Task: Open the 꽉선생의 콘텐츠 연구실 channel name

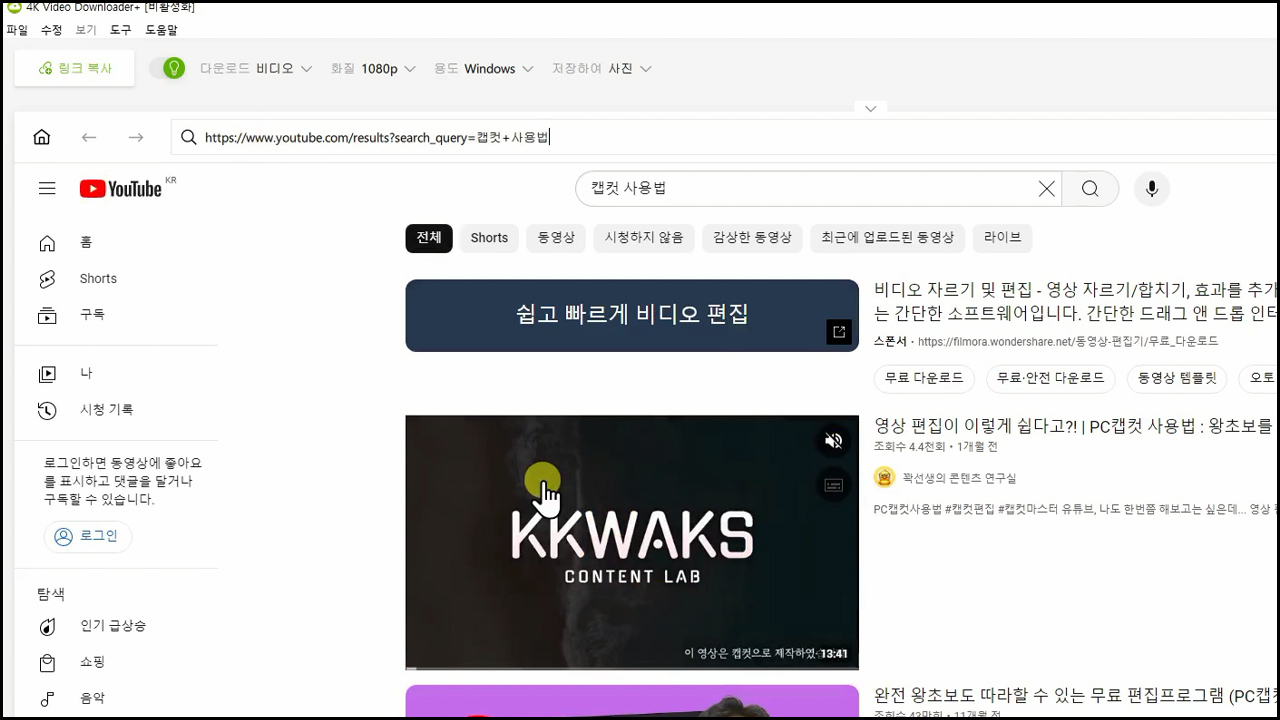Action: click(959, 479)
